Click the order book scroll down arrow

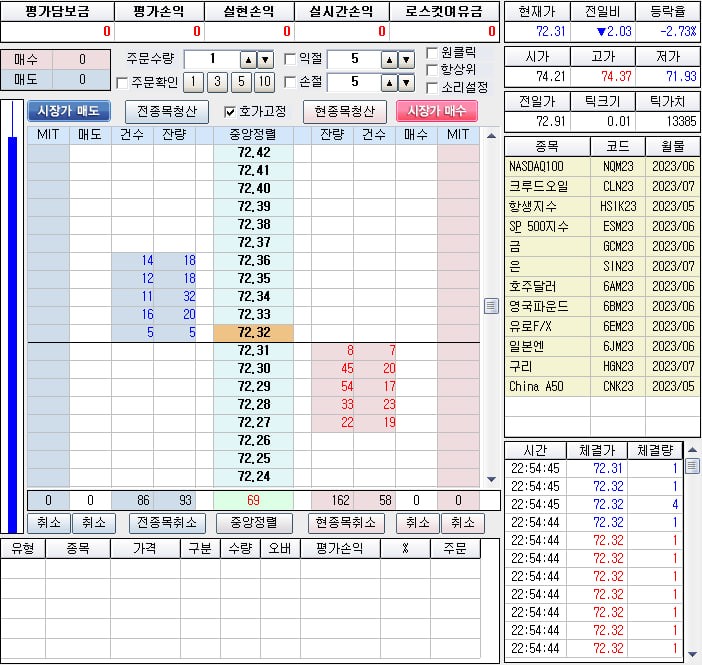pos(491,479)
